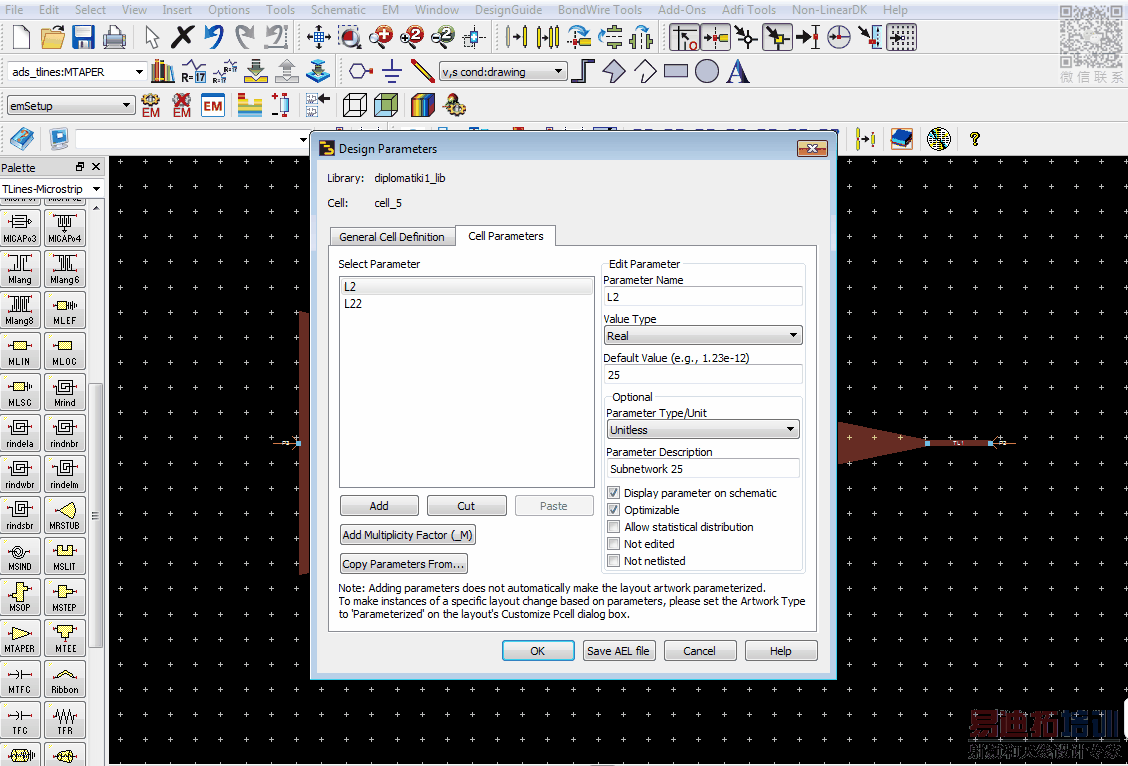Screen dimensions: 1128x766
Task: Open the substrate layer stack icon
Action: coord(250,106)
